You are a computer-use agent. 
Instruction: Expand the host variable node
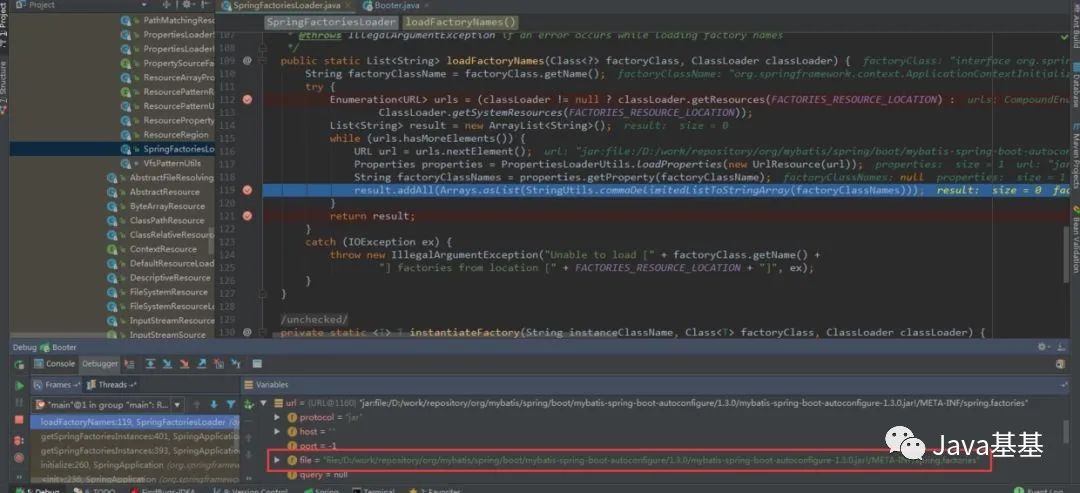pyautogui.click(x=277, y=432)
